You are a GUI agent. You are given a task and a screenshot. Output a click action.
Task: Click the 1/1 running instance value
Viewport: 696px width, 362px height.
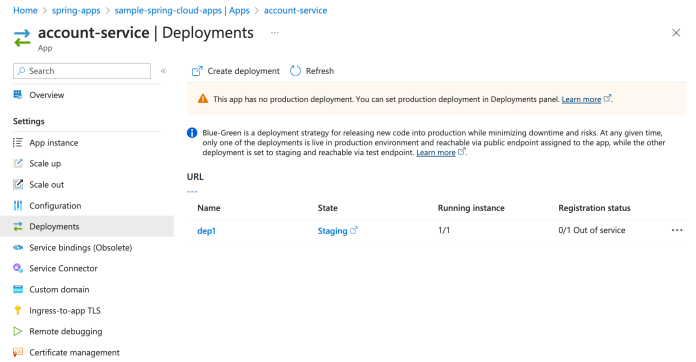pyautogui.click(x=444, y=230)
